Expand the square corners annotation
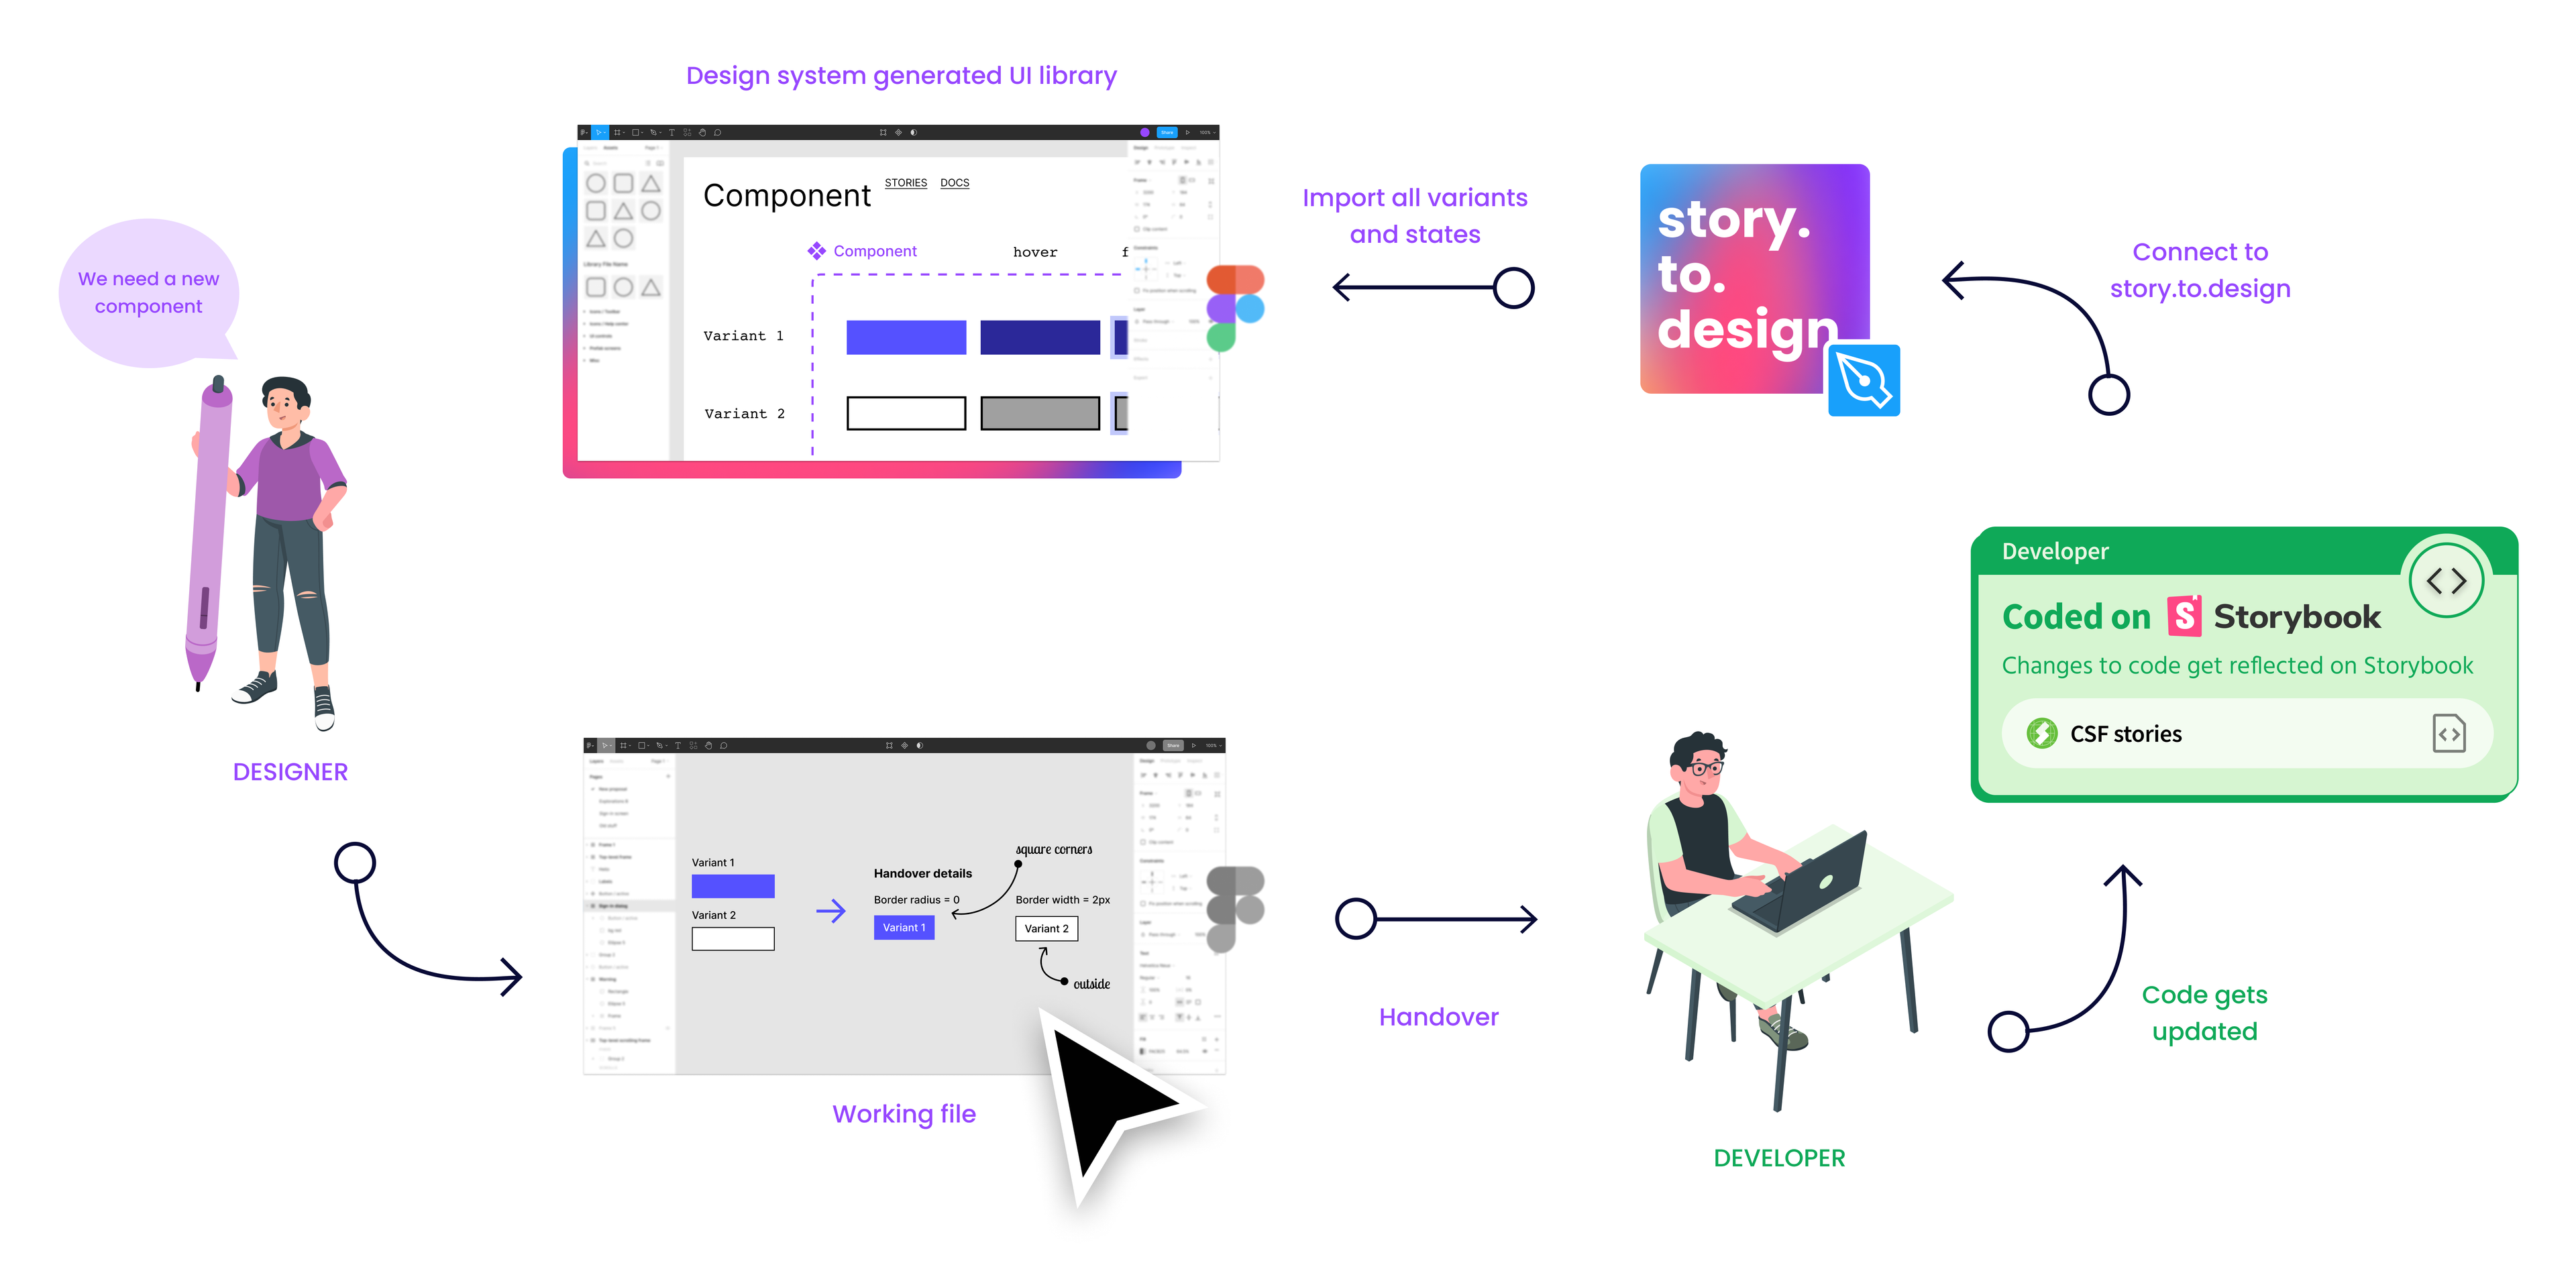Screen dimensions: 2576x1269 click(1046, 847)
